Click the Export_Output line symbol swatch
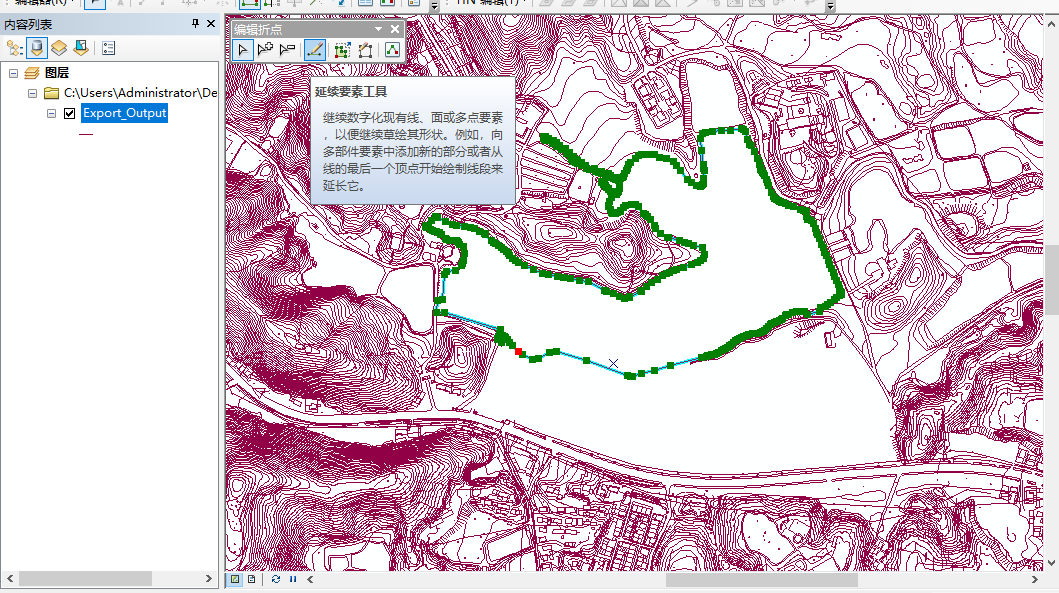The height and width of the screenshot is (593, 1059). click(86, 133)
